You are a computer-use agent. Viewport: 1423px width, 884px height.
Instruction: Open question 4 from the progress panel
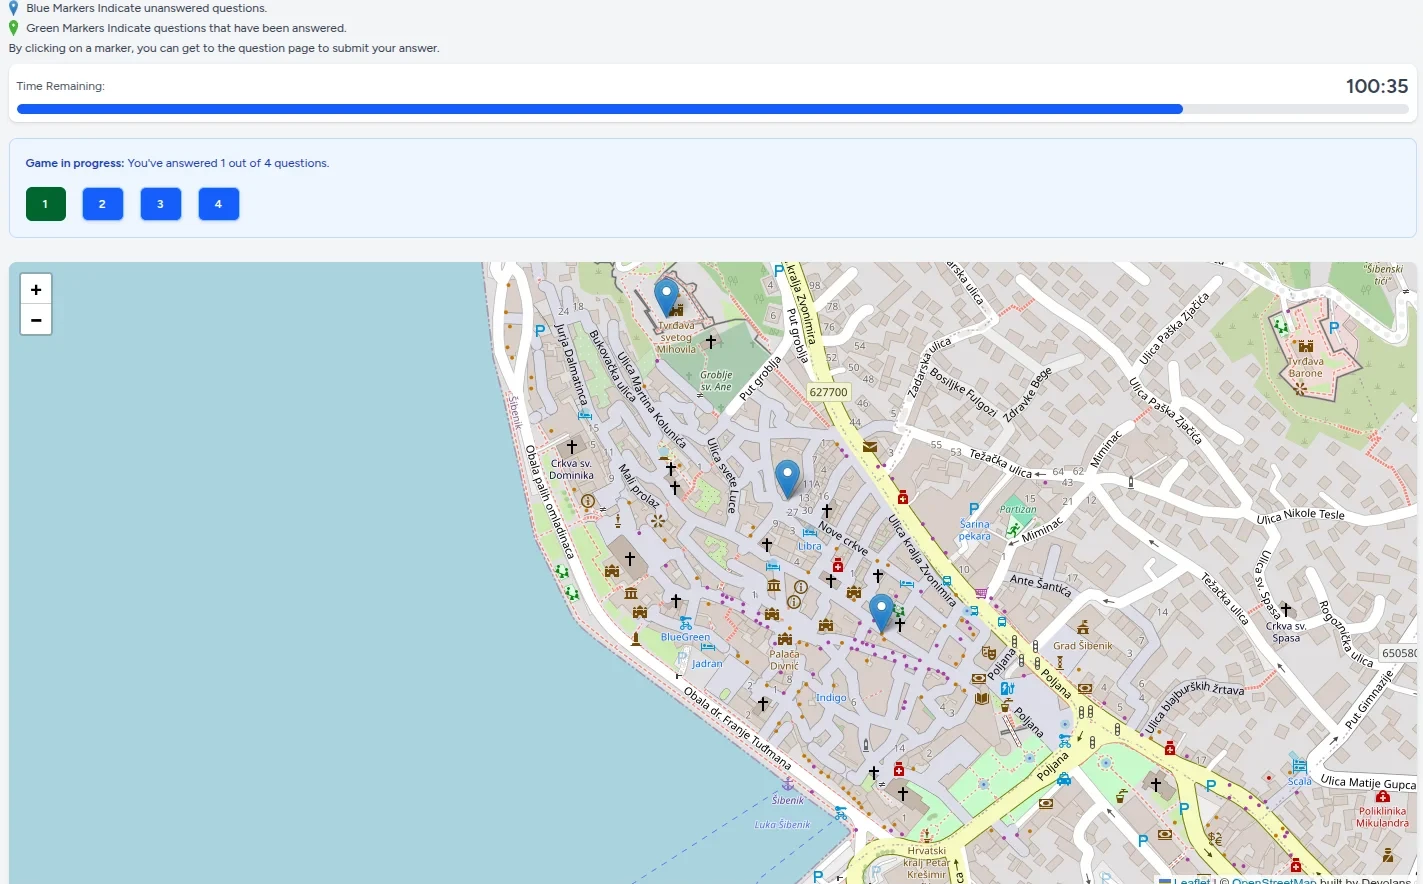pos(218,203)
